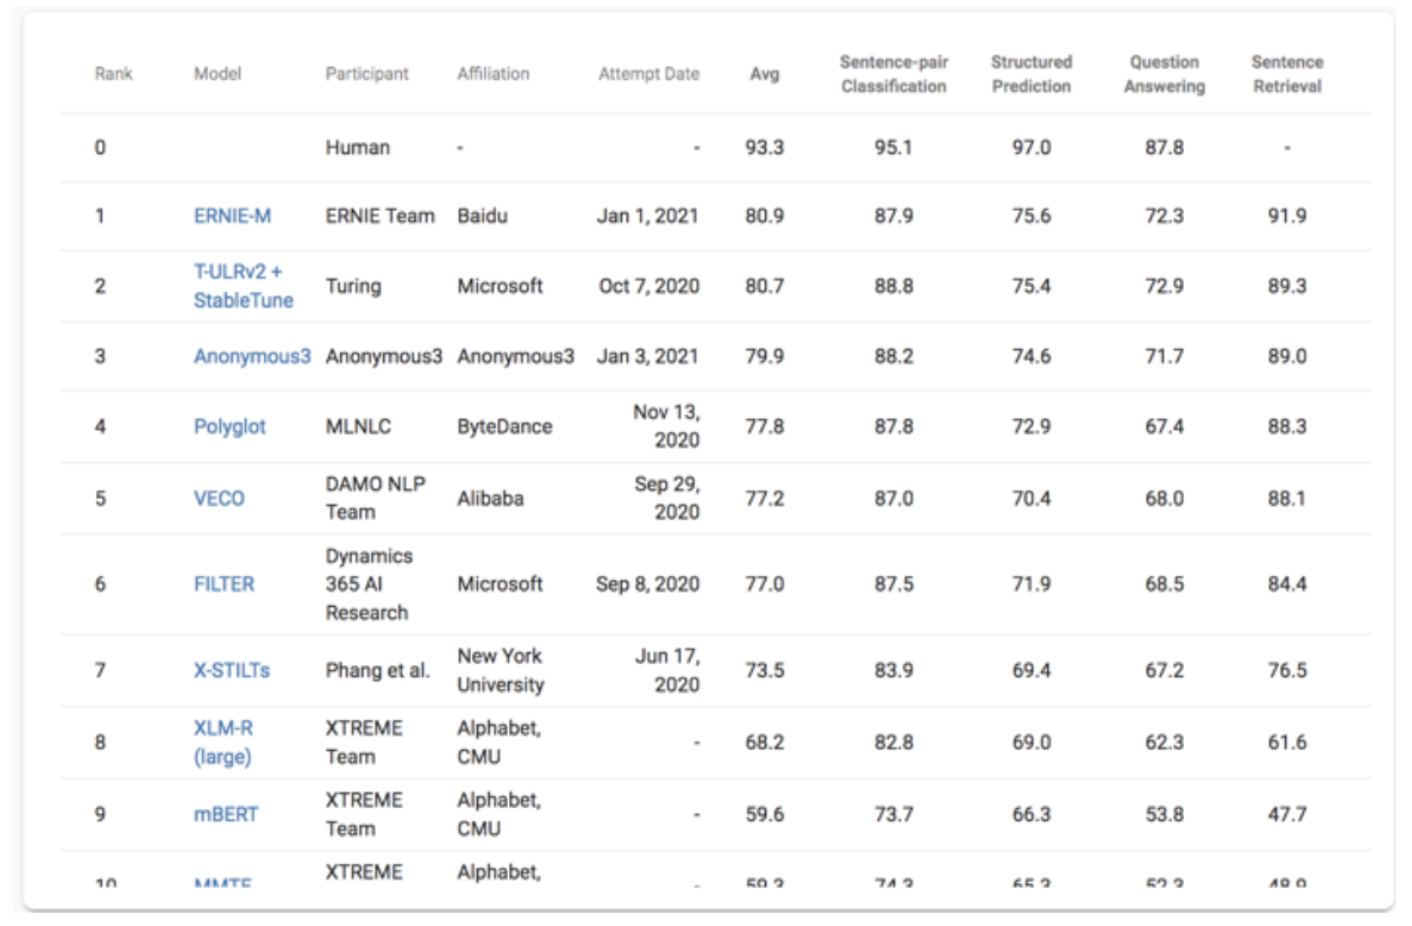Click the XLM-R (large) model link
Screen dimensions: 1412x926
pos(223,742)
